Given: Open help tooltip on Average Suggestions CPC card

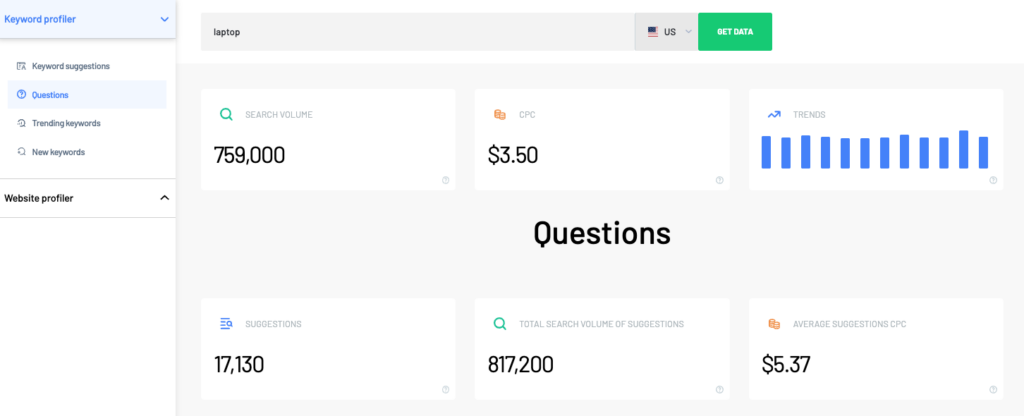Looking at the screenshot, I should (x=993, y=389).
